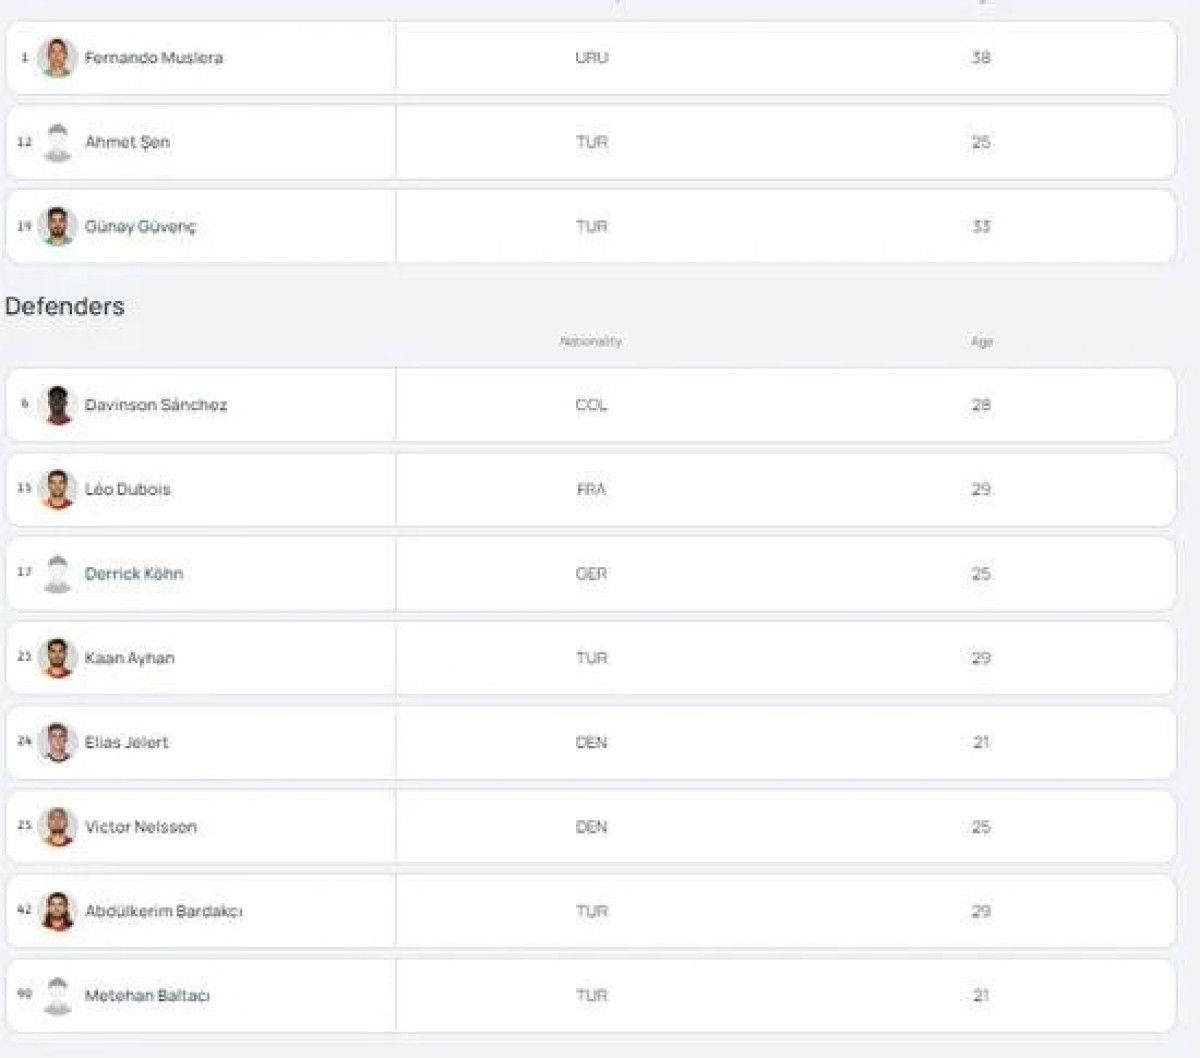Click age 38 in Muslera's row
1200x1058 pixels.
[x=981, y=58]
